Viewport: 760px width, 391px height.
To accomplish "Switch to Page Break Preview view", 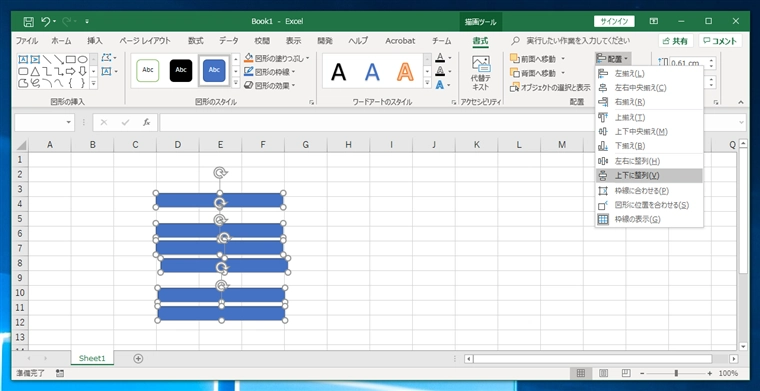I will coord(626,373).
